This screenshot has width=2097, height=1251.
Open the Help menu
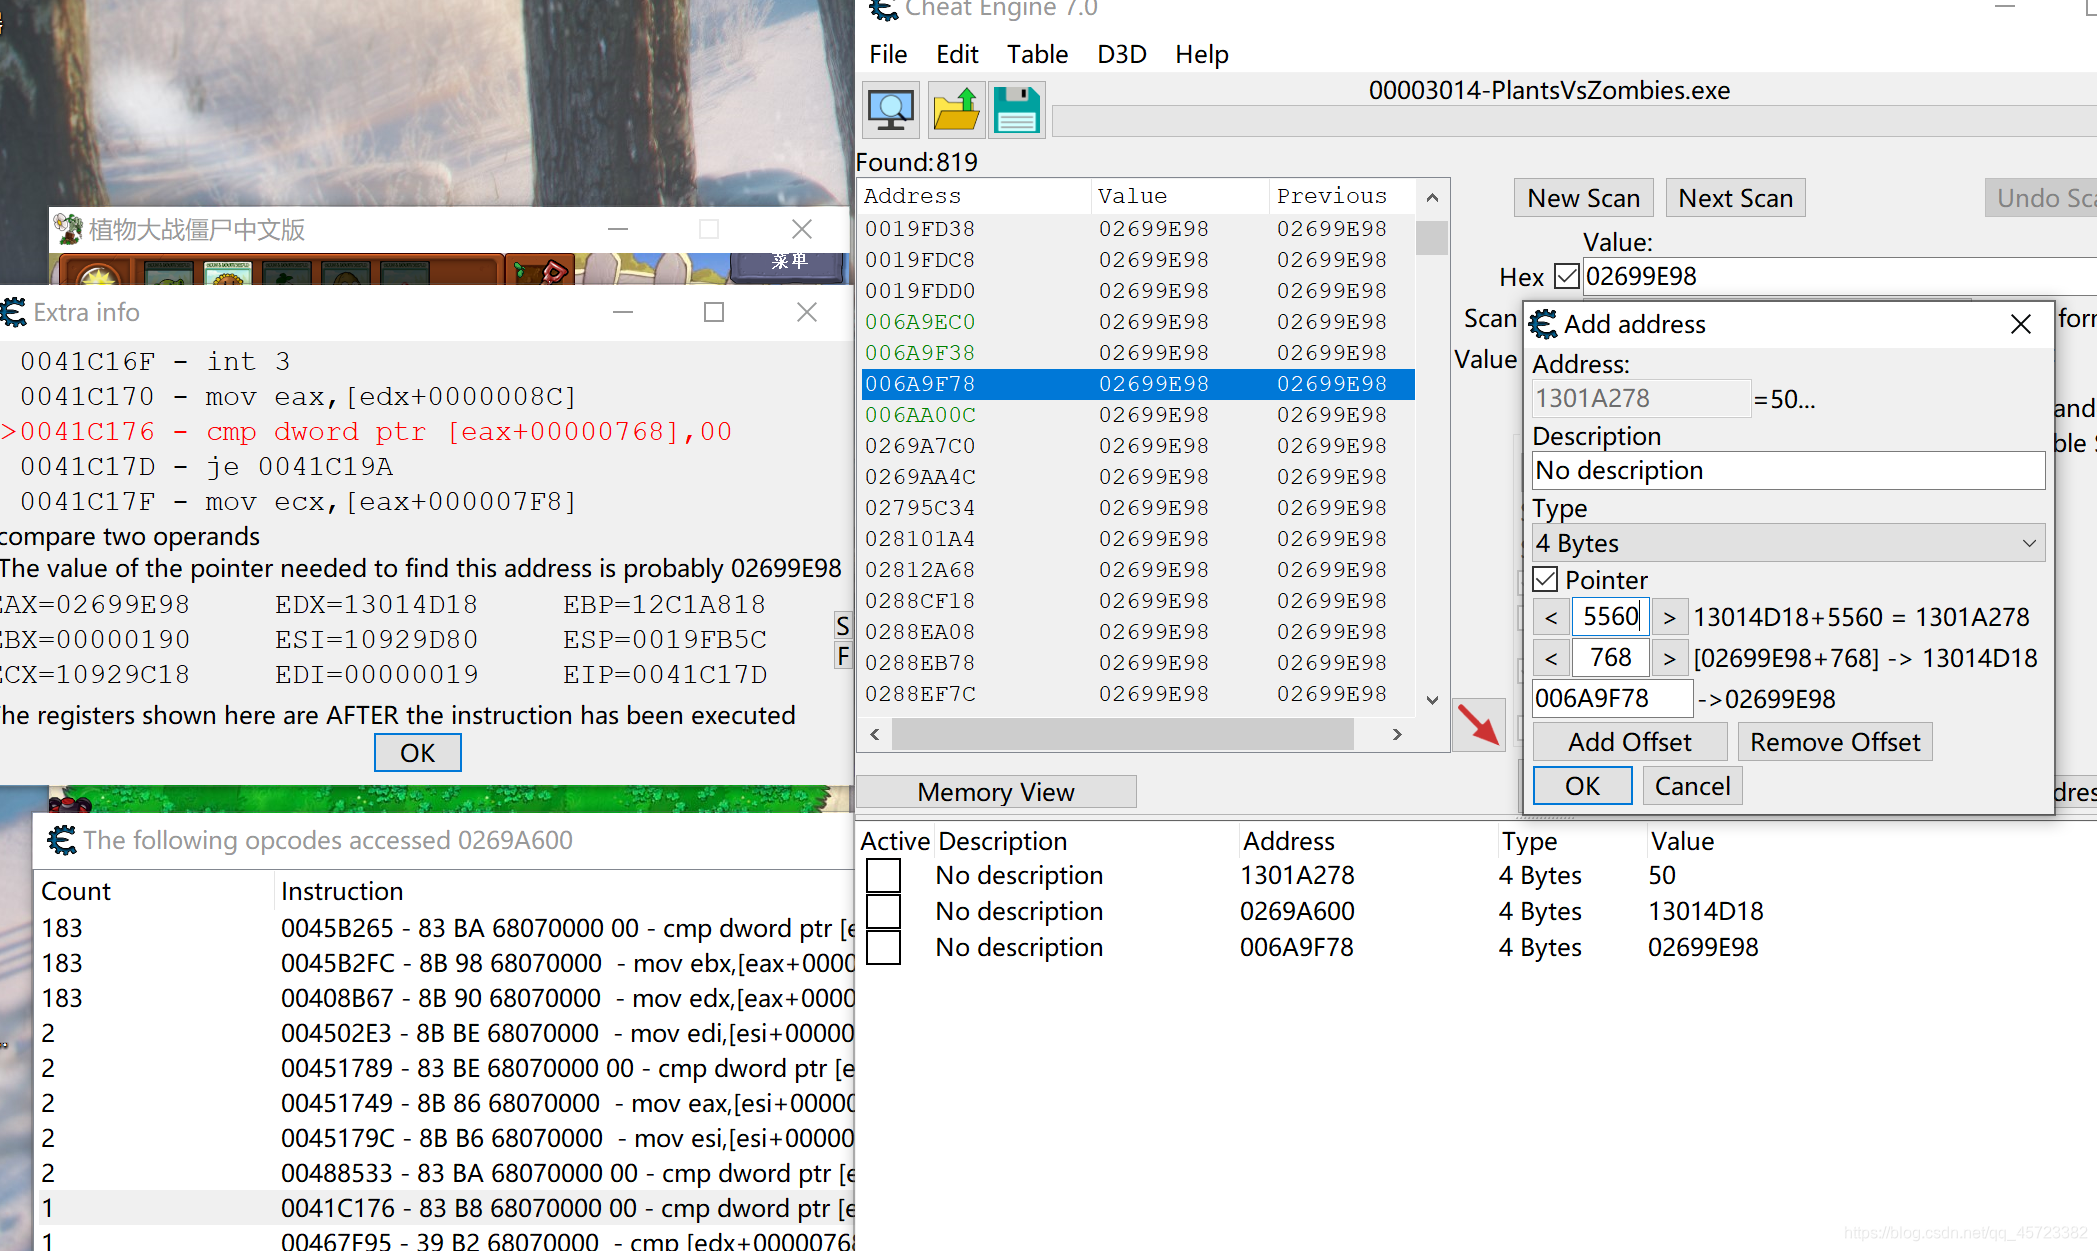[x=1199, y=55]
